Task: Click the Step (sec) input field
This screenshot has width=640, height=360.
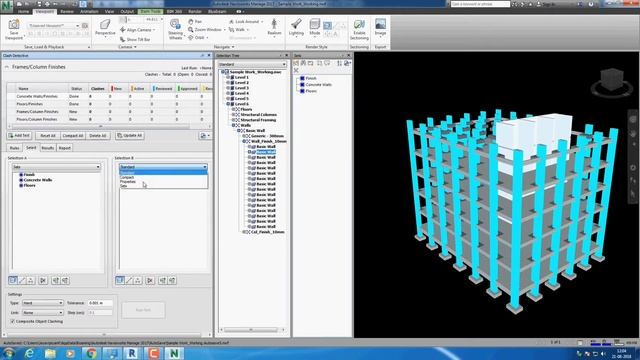Action: coord(100,313)
